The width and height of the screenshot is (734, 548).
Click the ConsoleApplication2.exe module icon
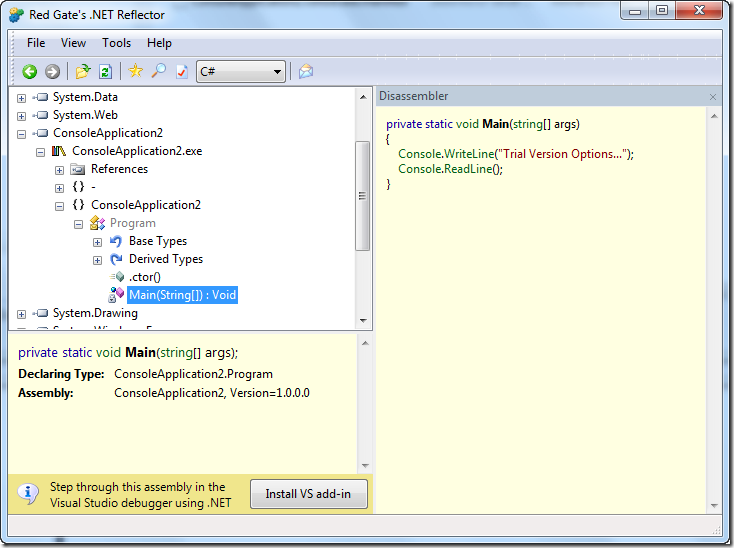(59, 151)
